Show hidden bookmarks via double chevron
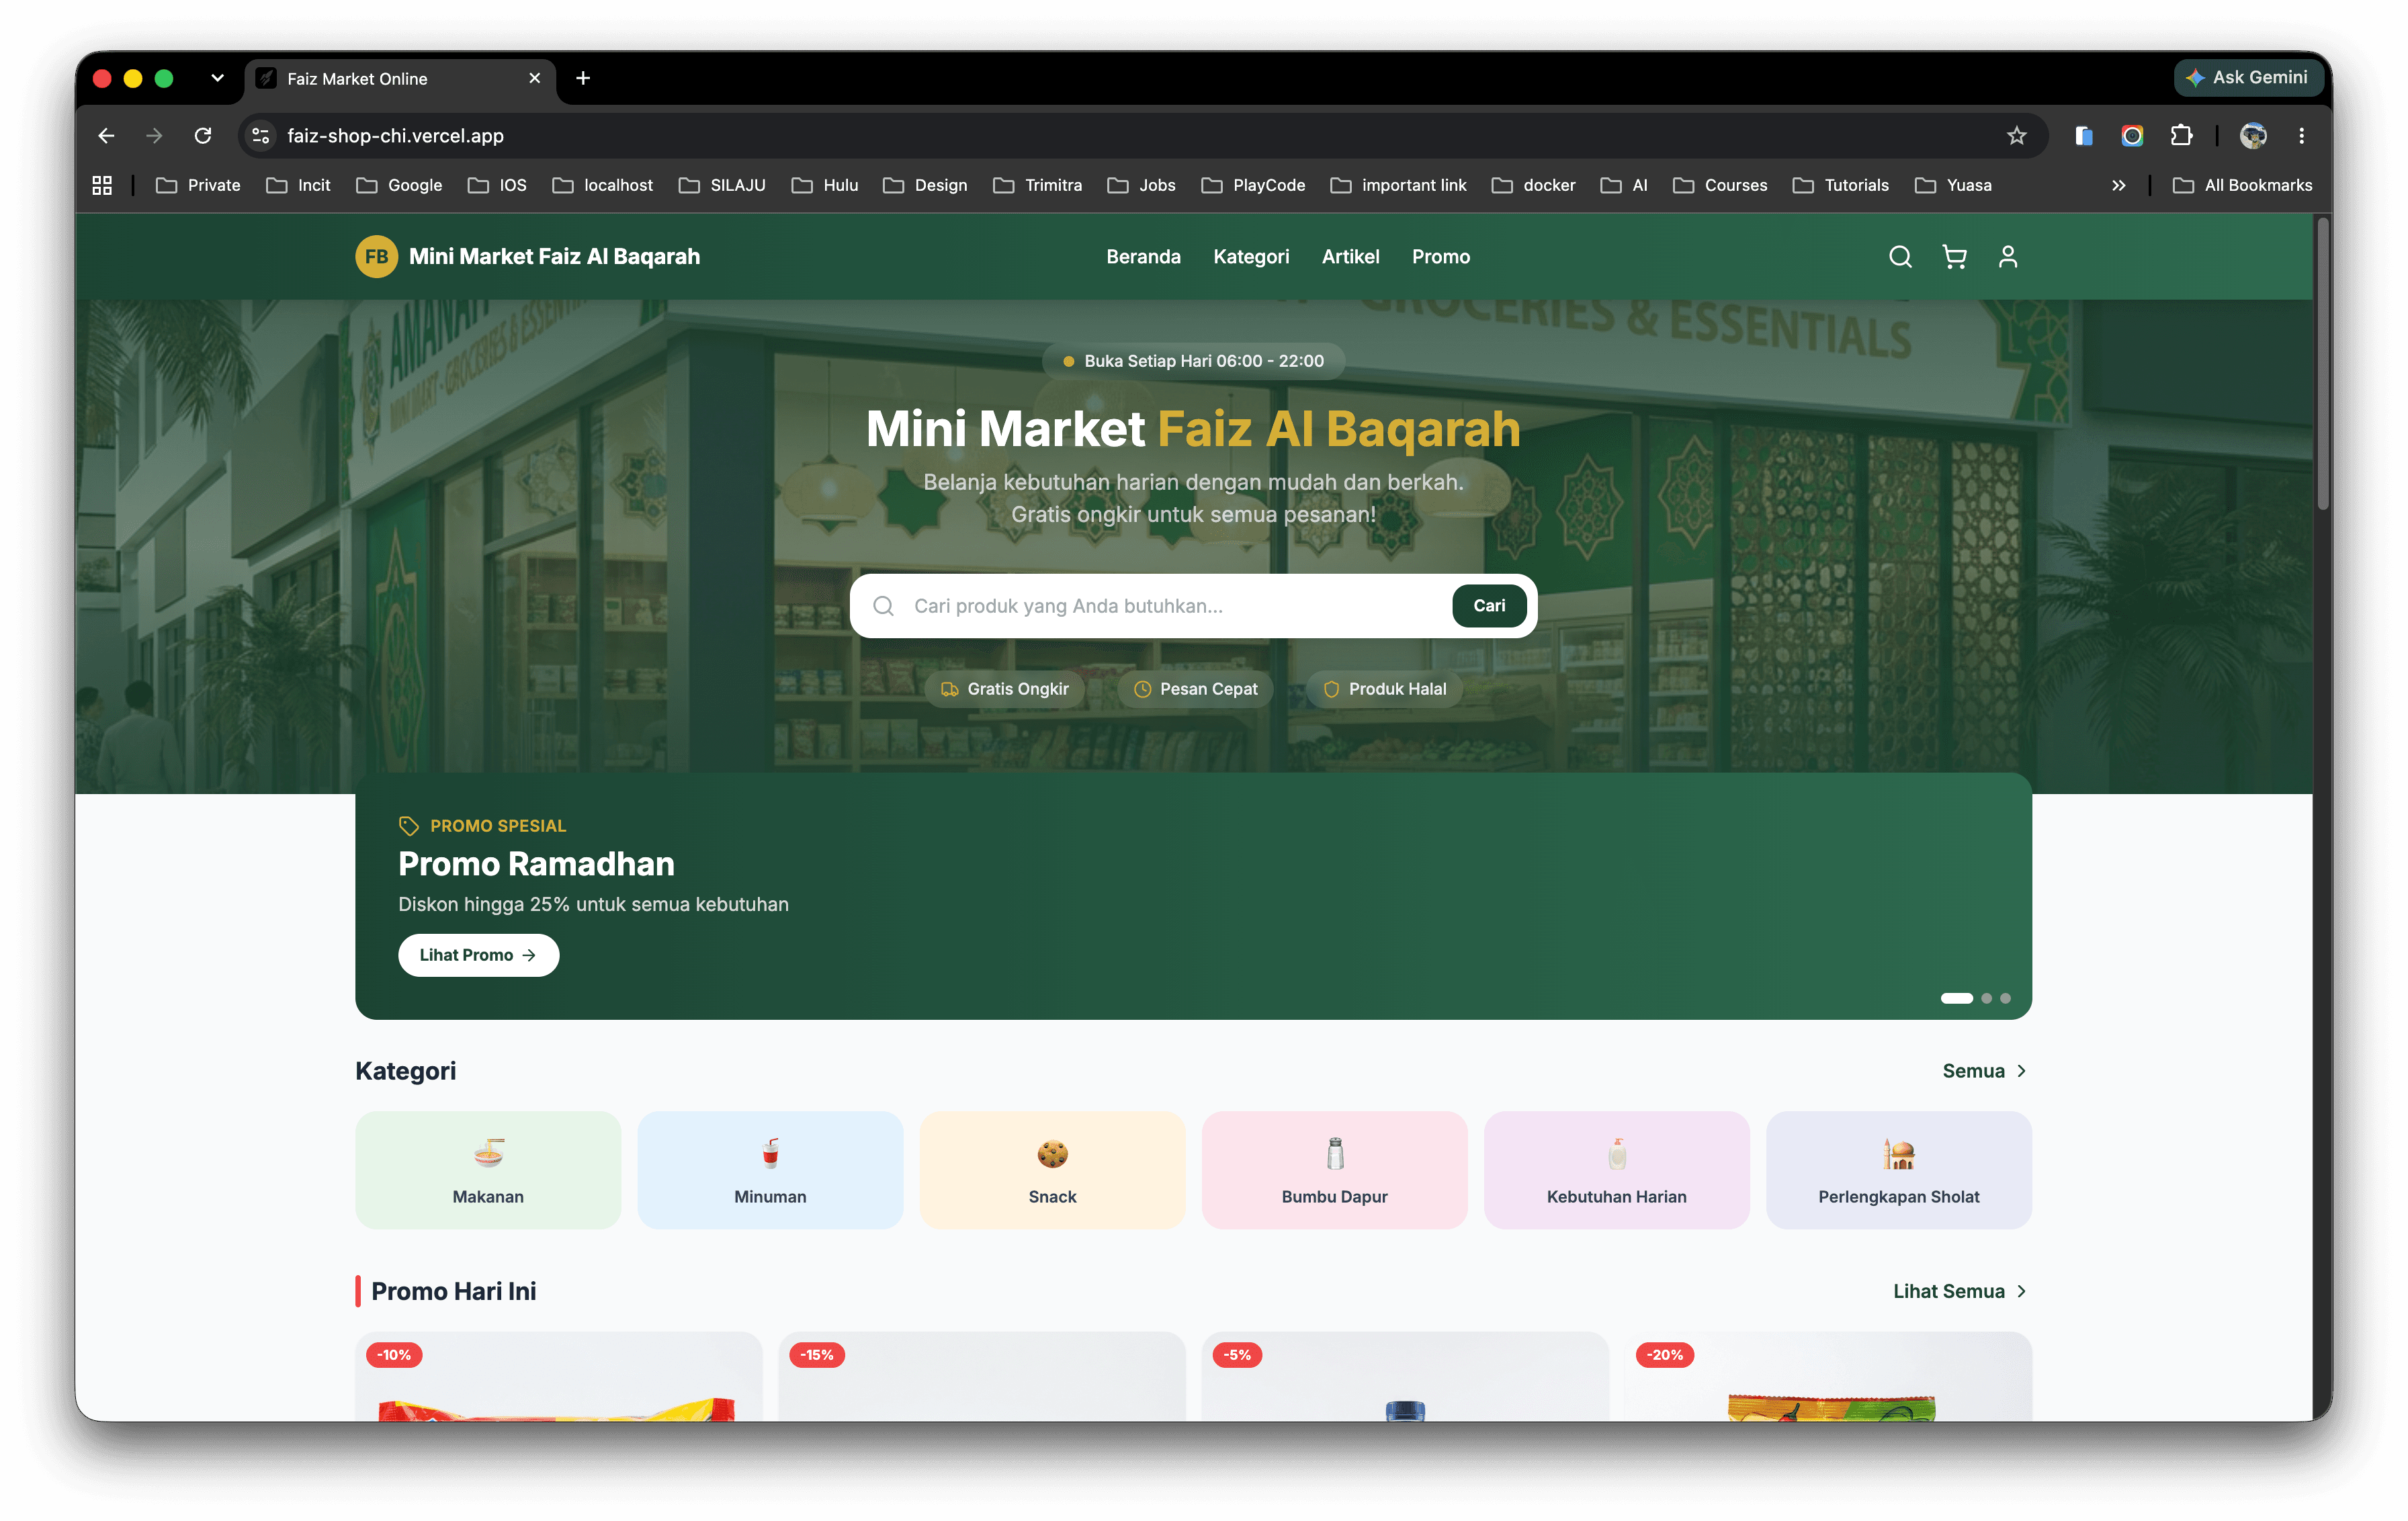2408x1521 pixels. point(2118,185)
